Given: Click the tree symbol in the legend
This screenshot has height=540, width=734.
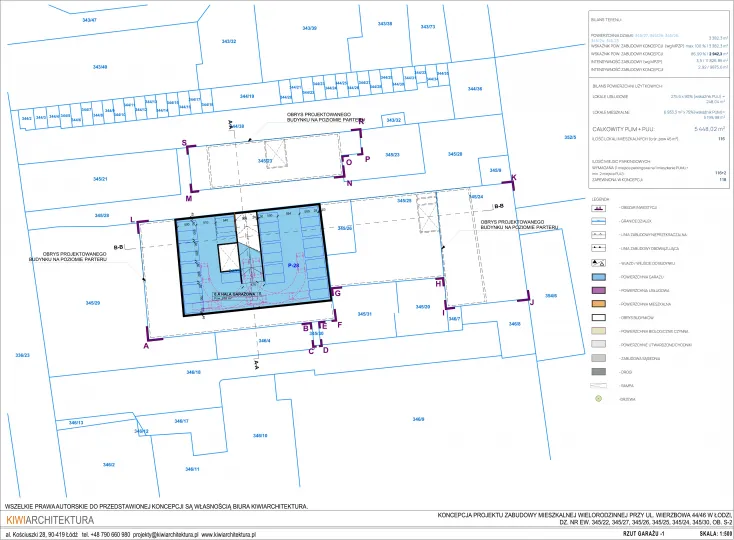Looking at the screenshot, I should pos(599,398).
